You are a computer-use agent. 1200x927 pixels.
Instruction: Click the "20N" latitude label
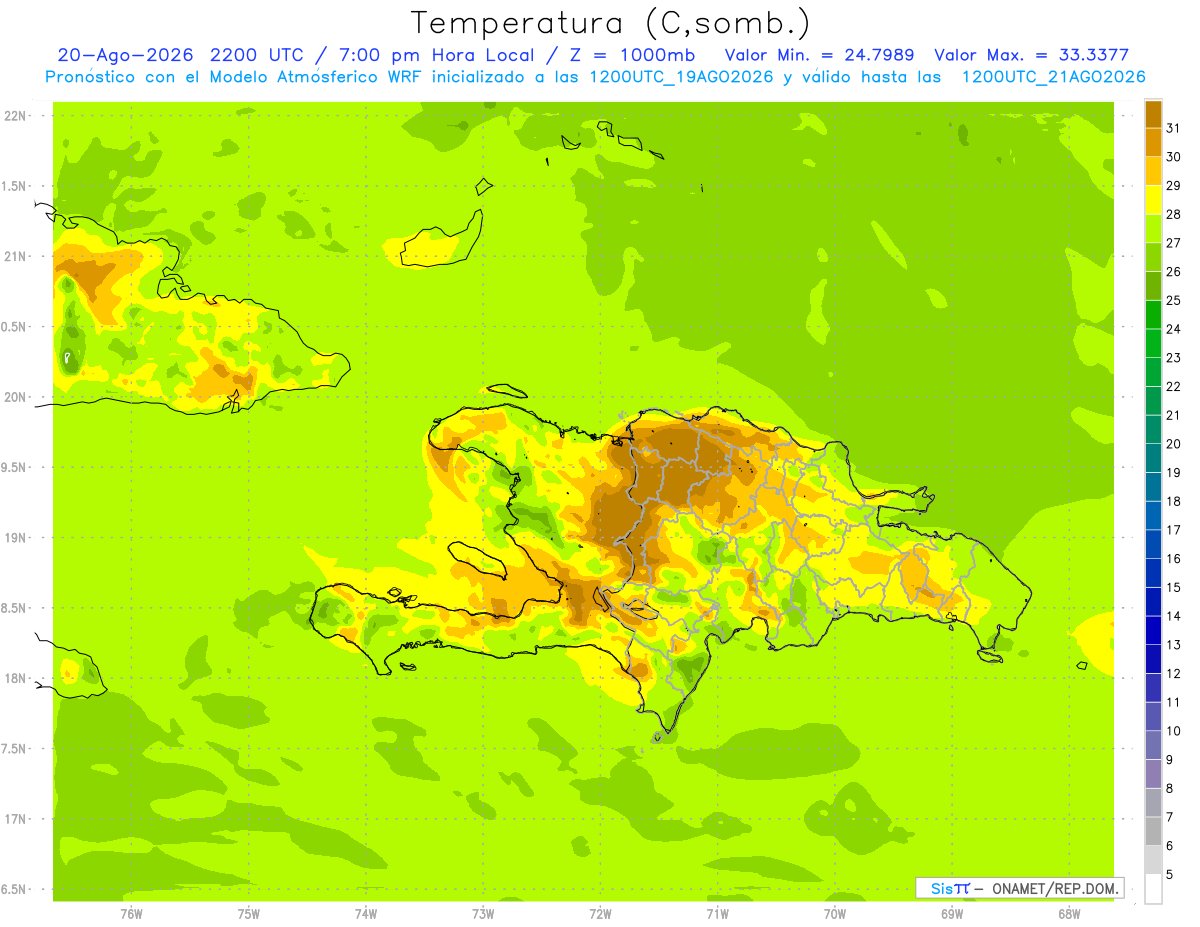17,397
